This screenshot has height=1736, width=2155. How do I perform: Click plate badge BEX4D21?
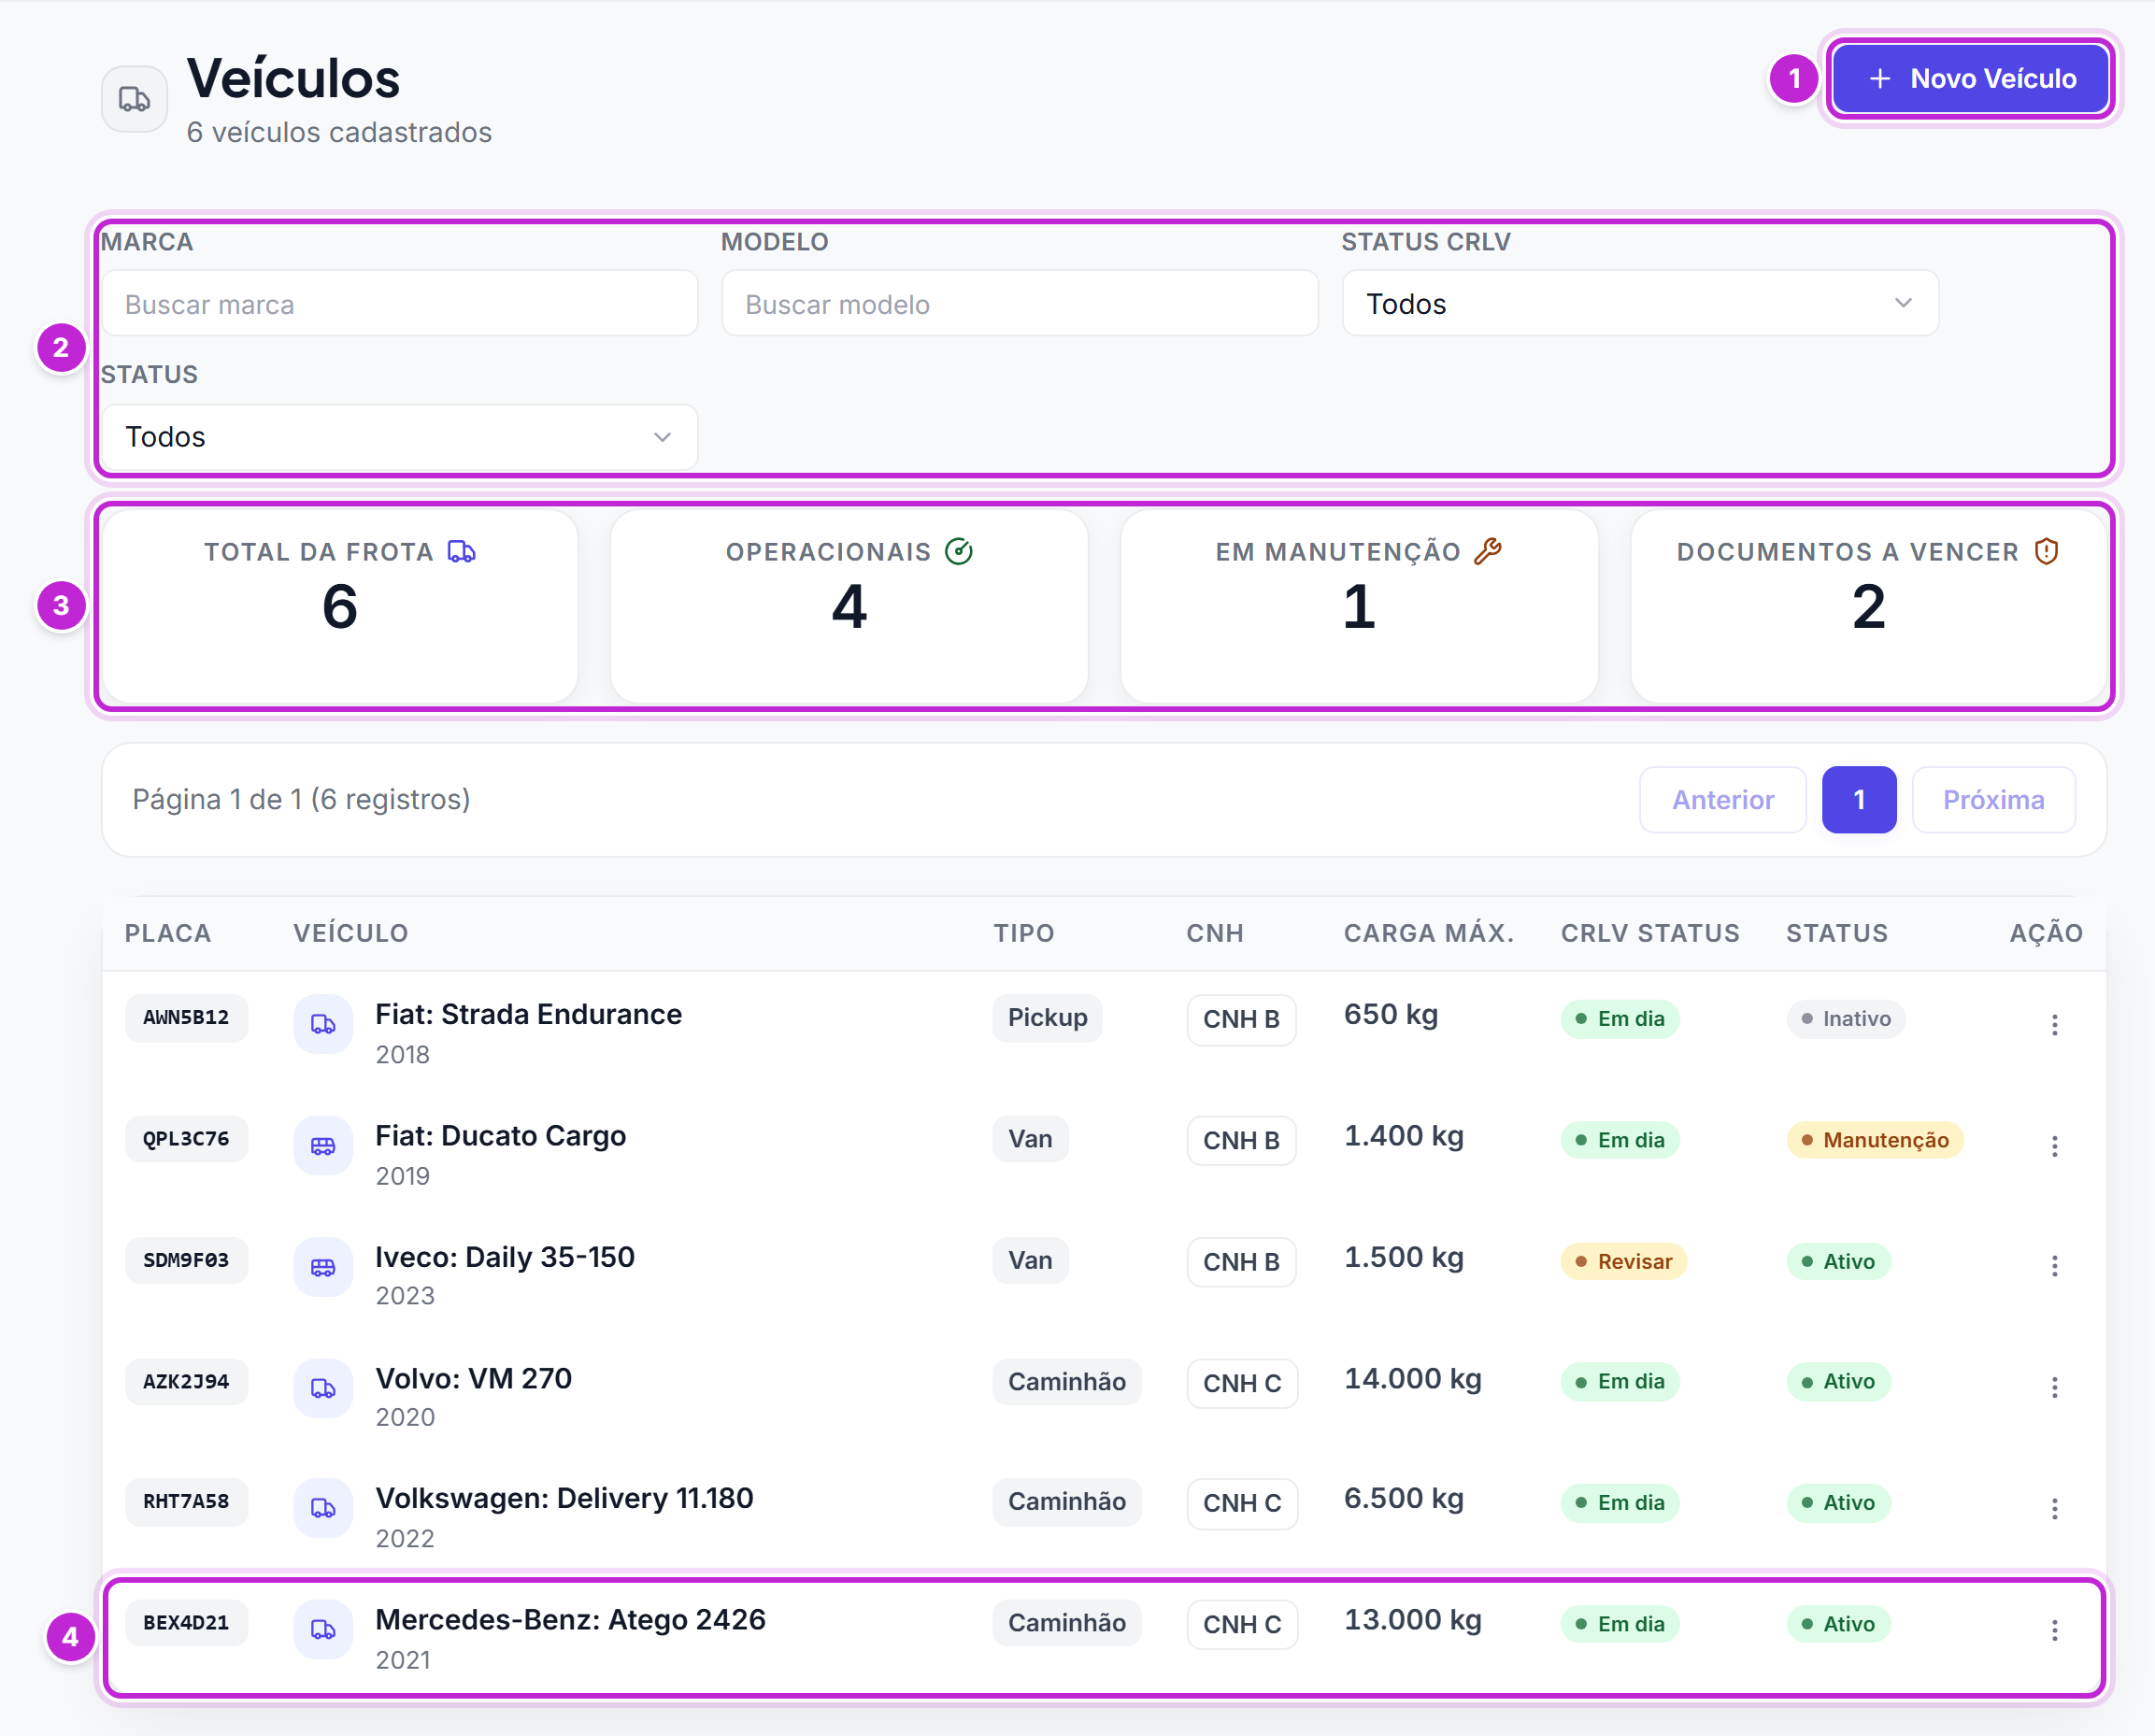point(186,1623)
